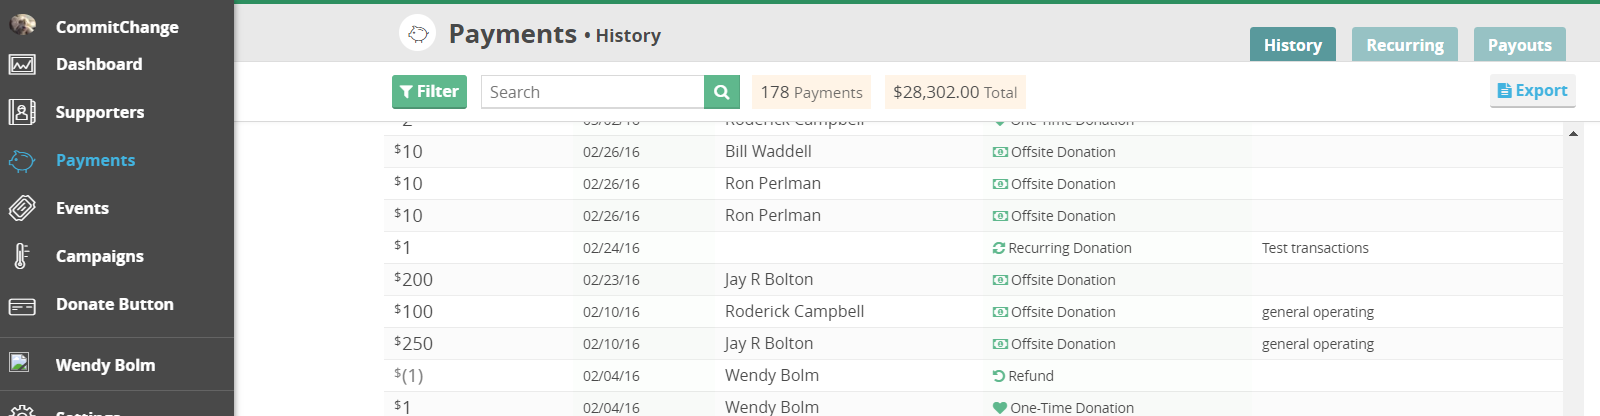Click Wendy Bolm profile picture
This screenshot has height=416, width=1600.
pyautogui.click(x=20, y=363)
